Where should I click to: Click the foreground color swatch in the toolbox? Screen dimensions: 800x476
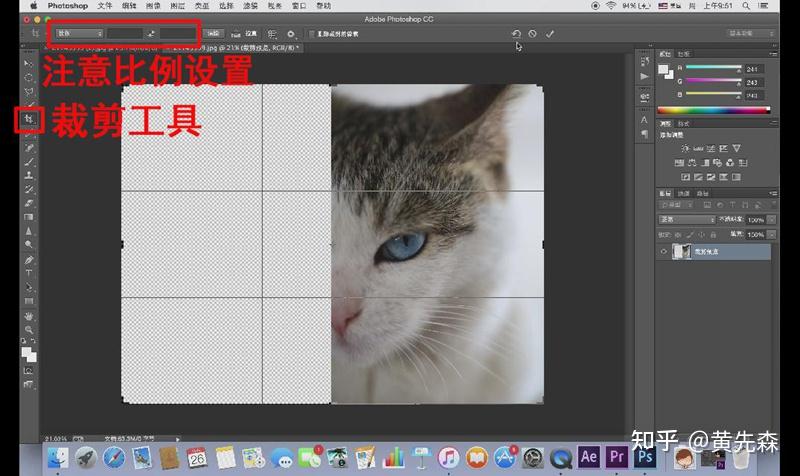(26, 352)
